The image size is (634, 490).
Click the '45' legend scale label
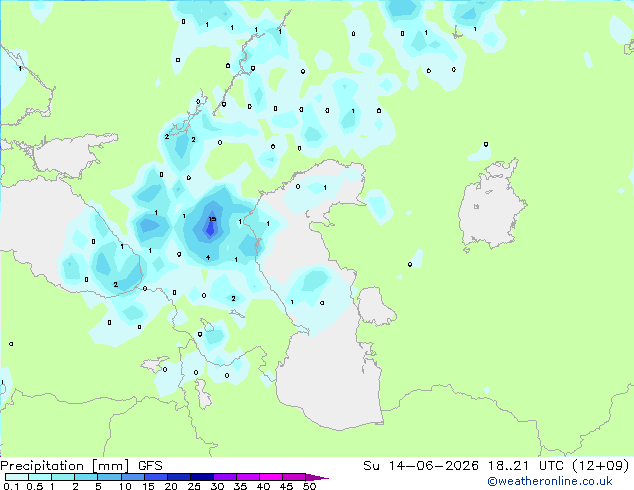286,486
